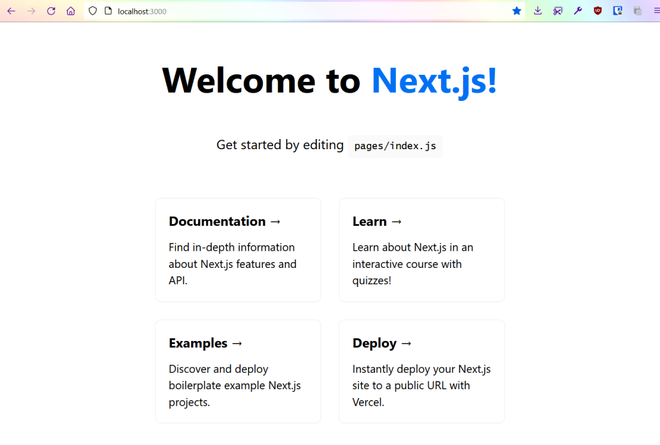660x445 pixels.
Task: Click 'interactive course with' description line
Action: (x=407, y=264)
